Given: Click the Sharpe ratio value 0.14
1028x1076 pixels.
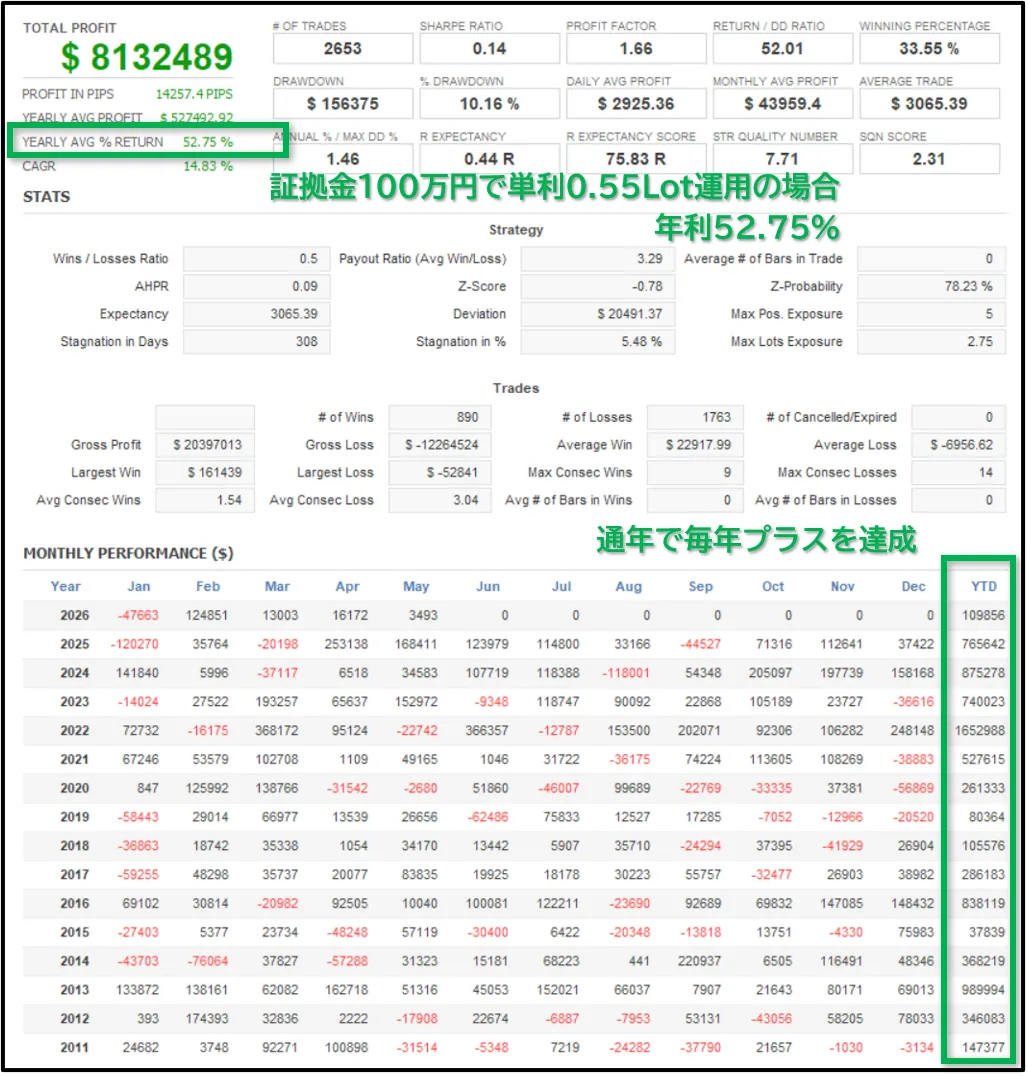Looking at the screenshot, I should pyautogui.click(x=489, y=49).
